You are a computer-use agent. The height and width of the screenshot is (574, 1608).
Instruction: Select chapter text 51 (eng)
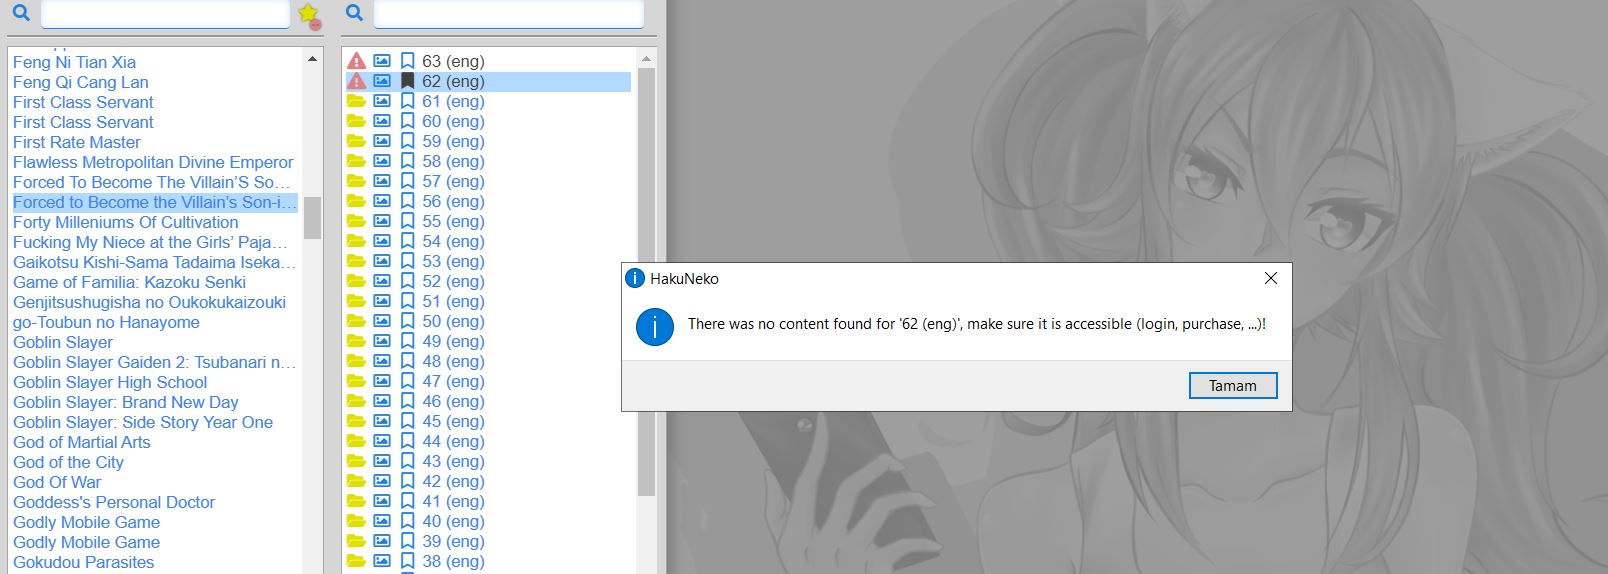tap(453, 301)
